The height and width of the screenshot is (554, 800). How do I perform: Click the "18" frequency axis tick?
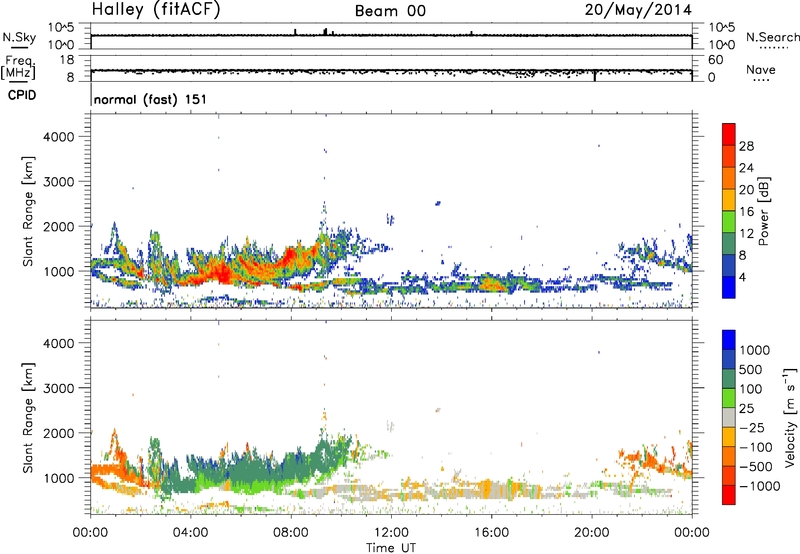tap(67, 60)
